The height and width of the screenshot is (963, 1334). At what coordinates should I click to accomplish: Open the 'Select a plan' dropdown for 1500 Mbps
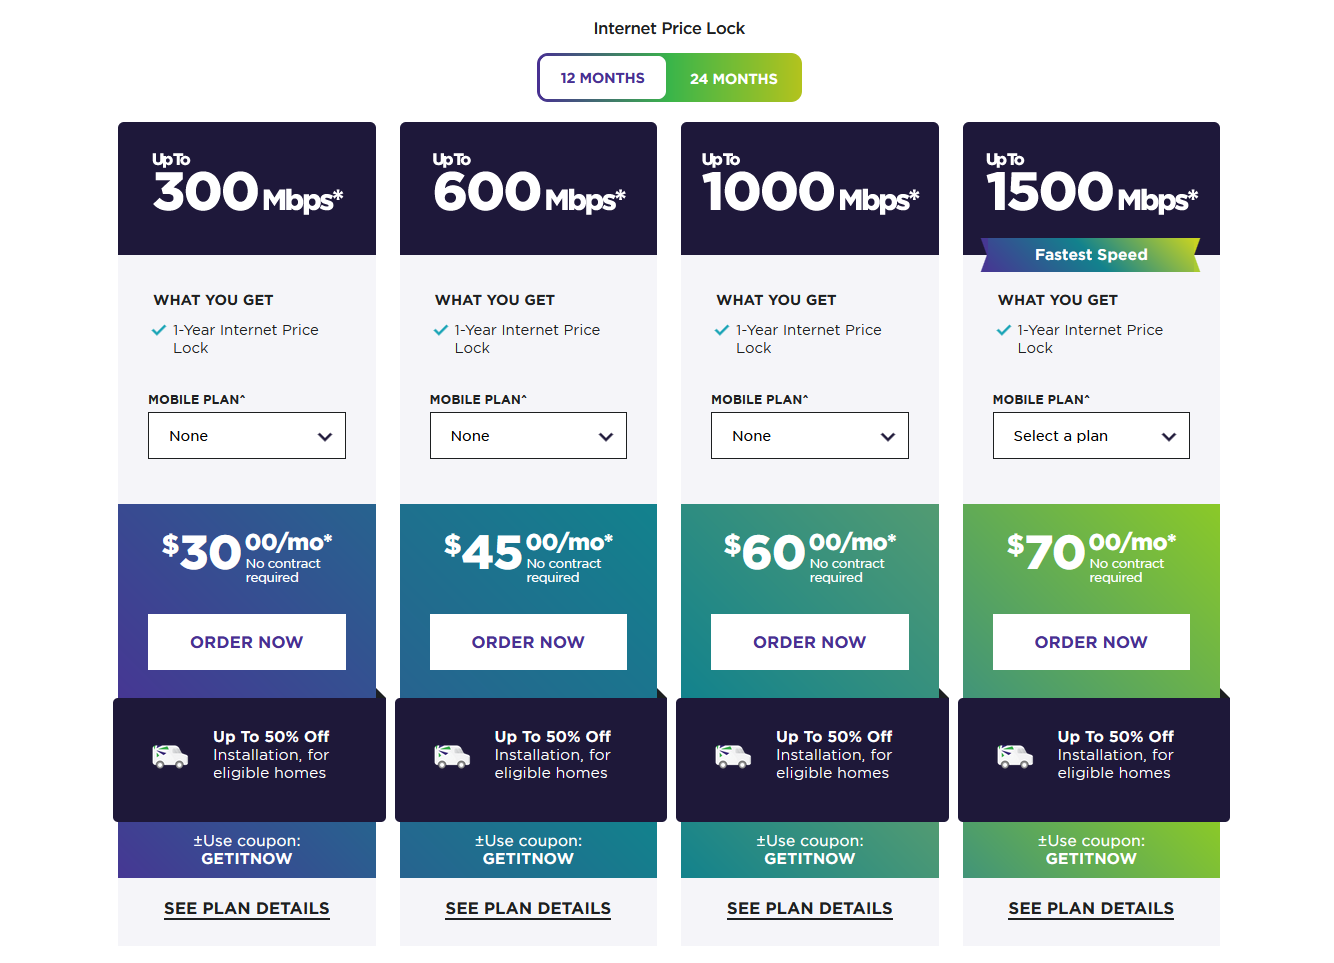(1091, 436)
